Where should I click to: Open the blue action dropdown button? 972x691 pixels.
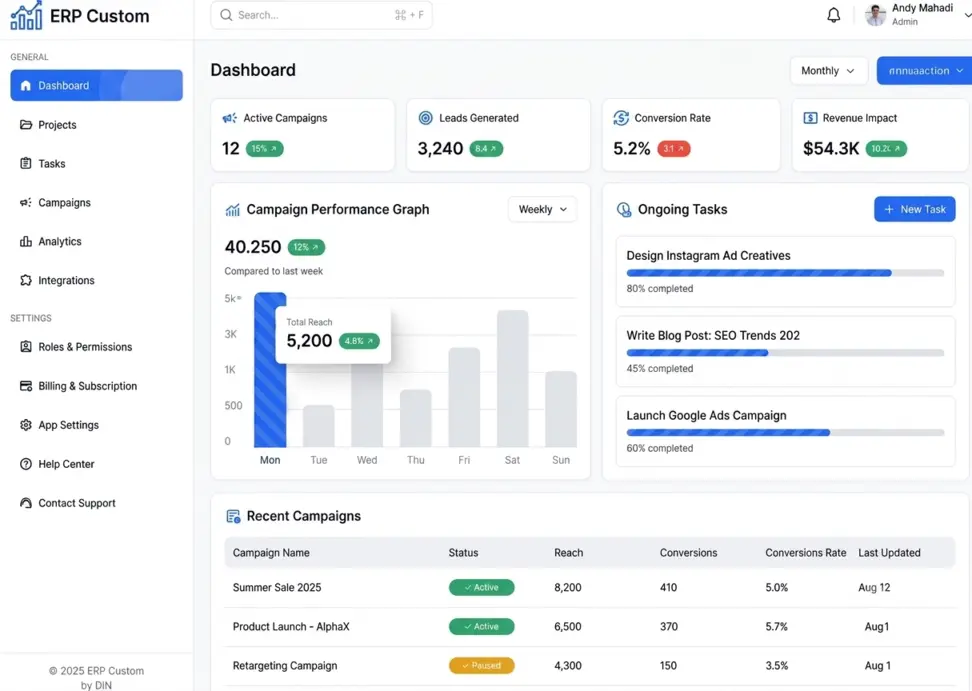[924, 71]
